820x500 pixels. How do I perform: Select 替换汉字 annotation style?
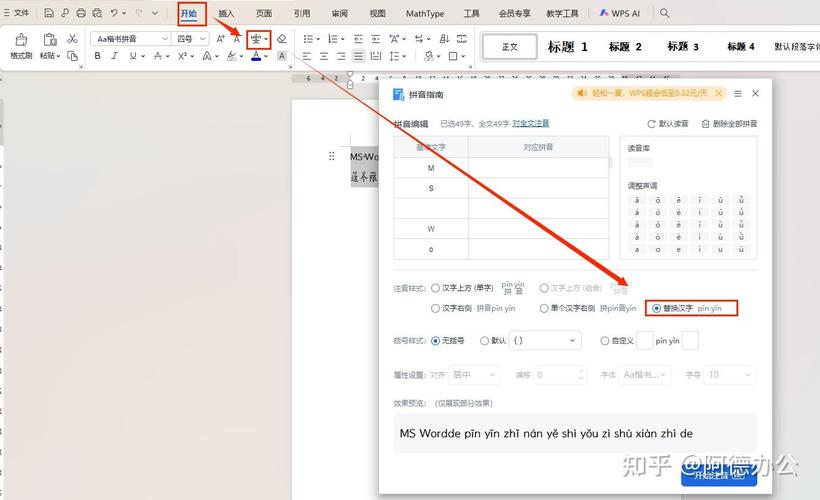(x=656, y=309)
